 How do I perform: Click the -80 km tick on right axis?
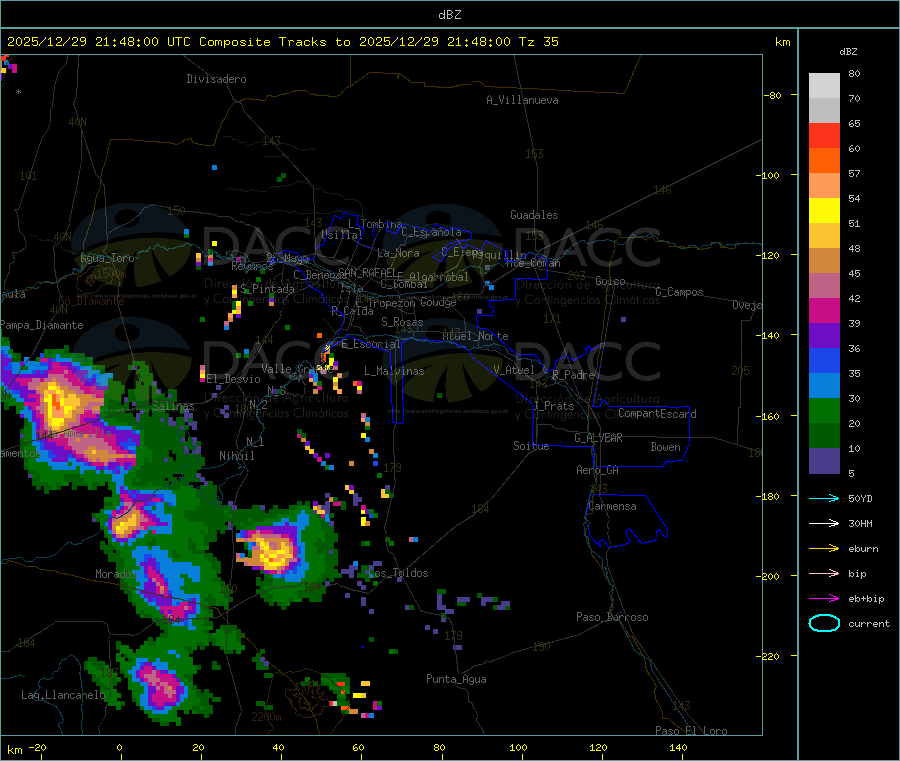coord(773,95)
